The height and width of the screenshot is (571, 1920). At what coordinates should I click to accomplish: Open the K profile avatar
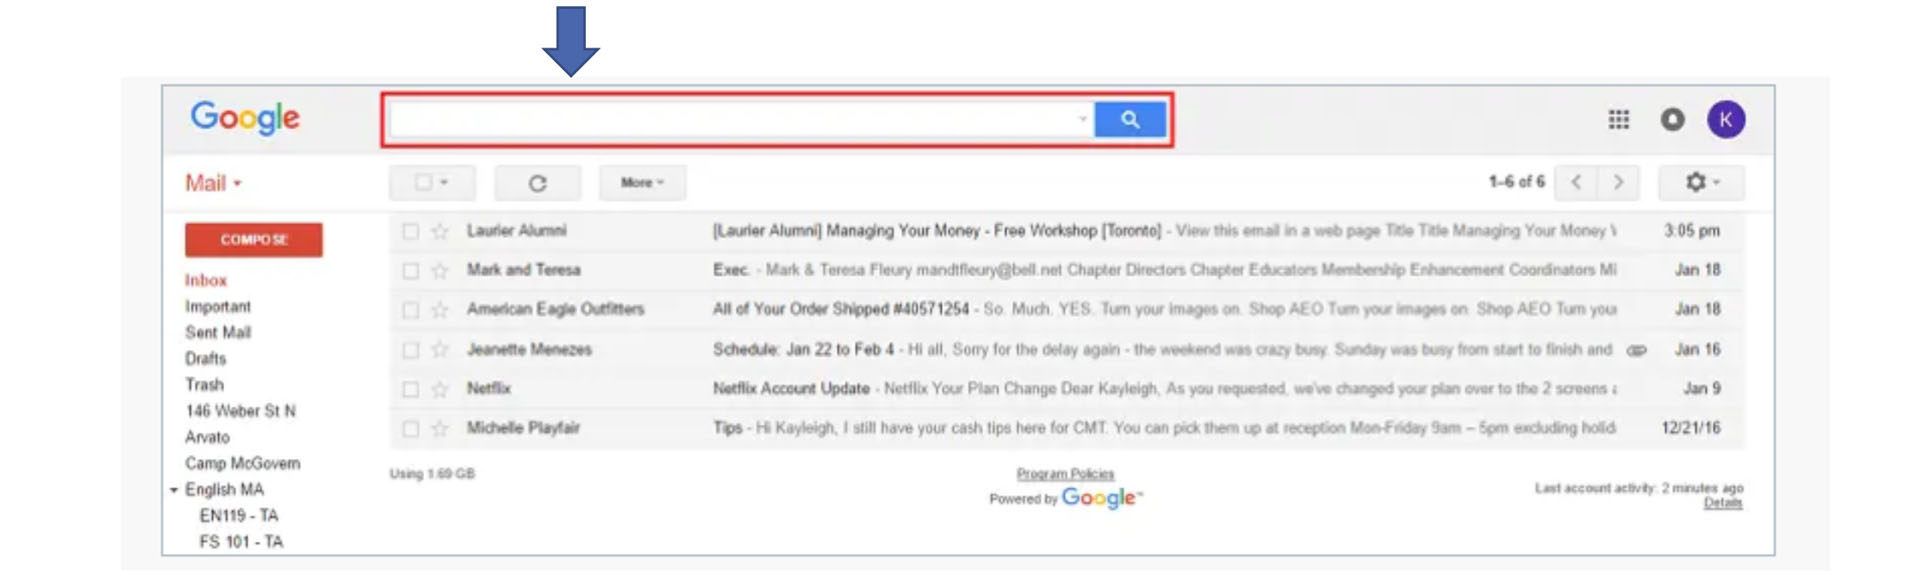[1726, 120]
